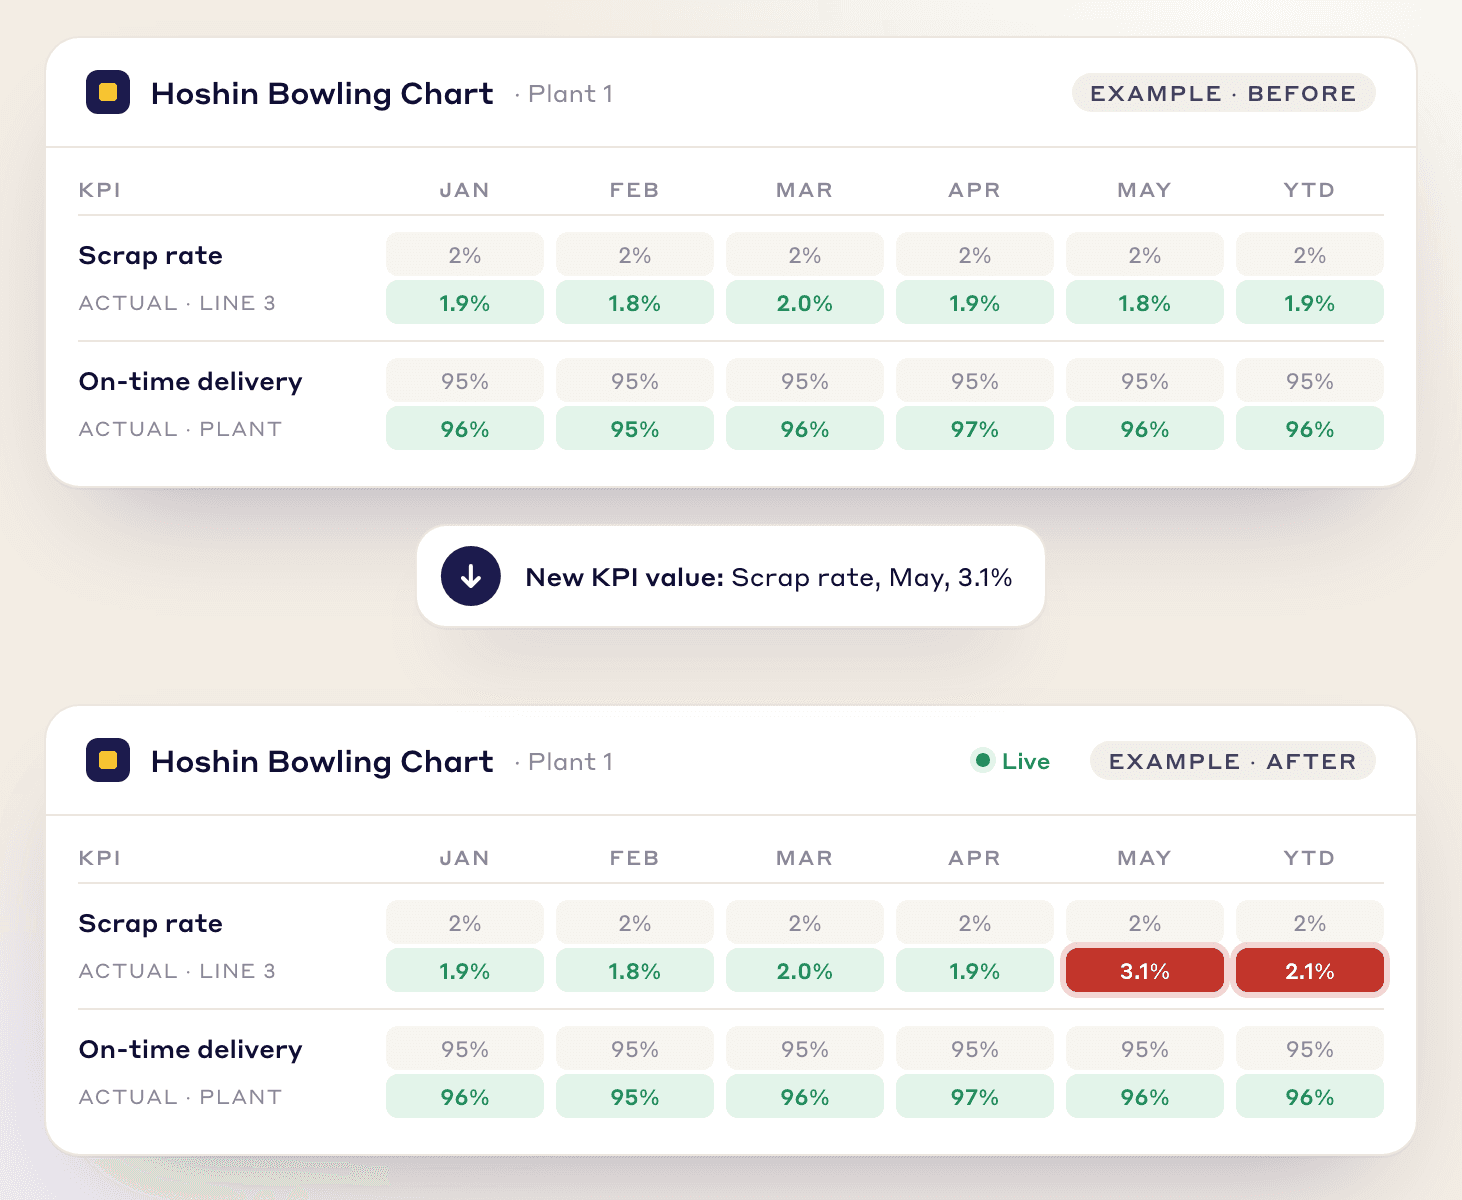The image size is (1462, 1200).
Task: Click the EXAMPLE · BEFORE badge
Action: tap(1223, 93)
